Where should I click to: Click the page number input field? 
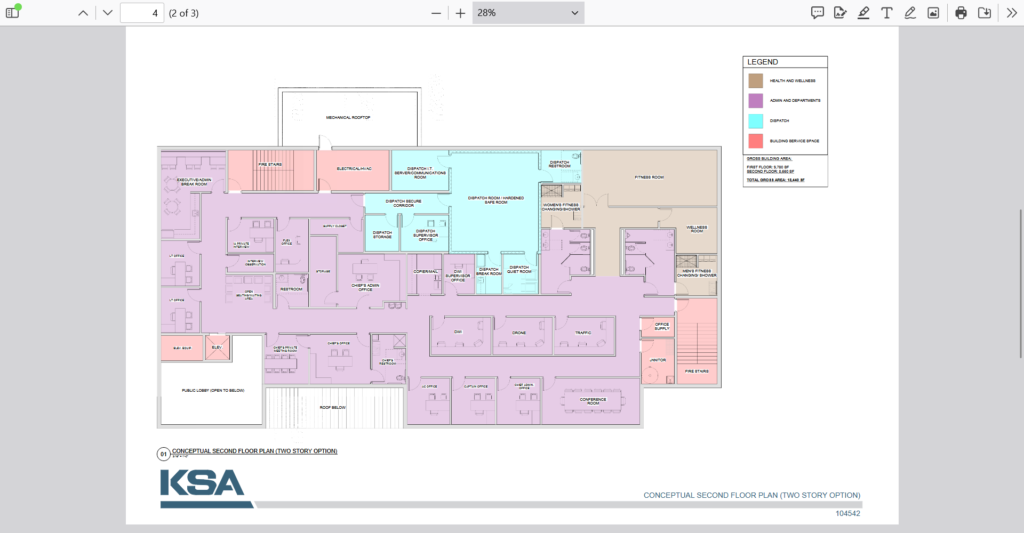tap(142, 13)
